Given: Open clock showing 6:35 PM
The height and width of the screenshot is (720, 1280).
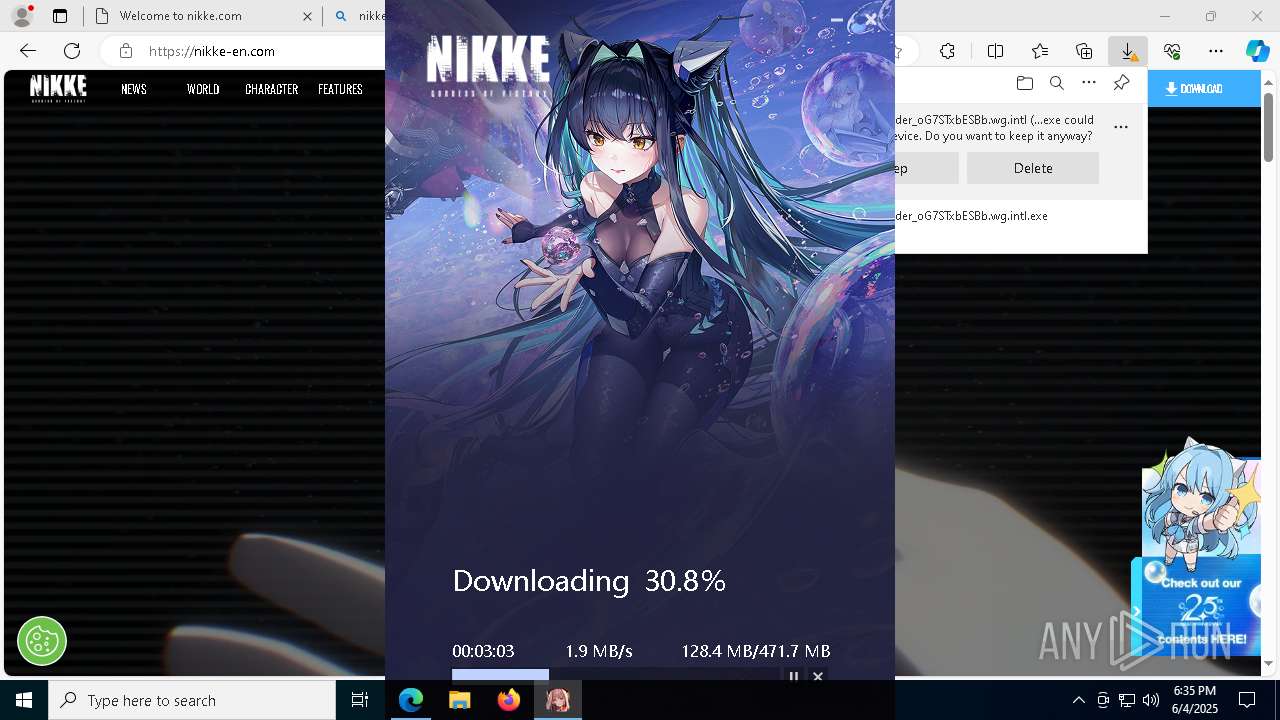Looking at the screenshot, I should (x=1194, y=700).
